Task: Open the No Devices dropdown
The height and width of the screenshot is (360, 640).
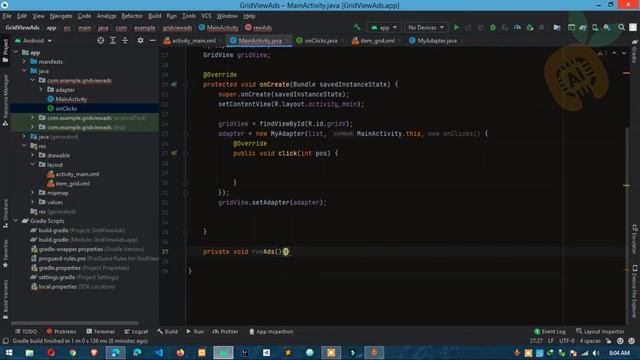Action: tap(426, 27)
